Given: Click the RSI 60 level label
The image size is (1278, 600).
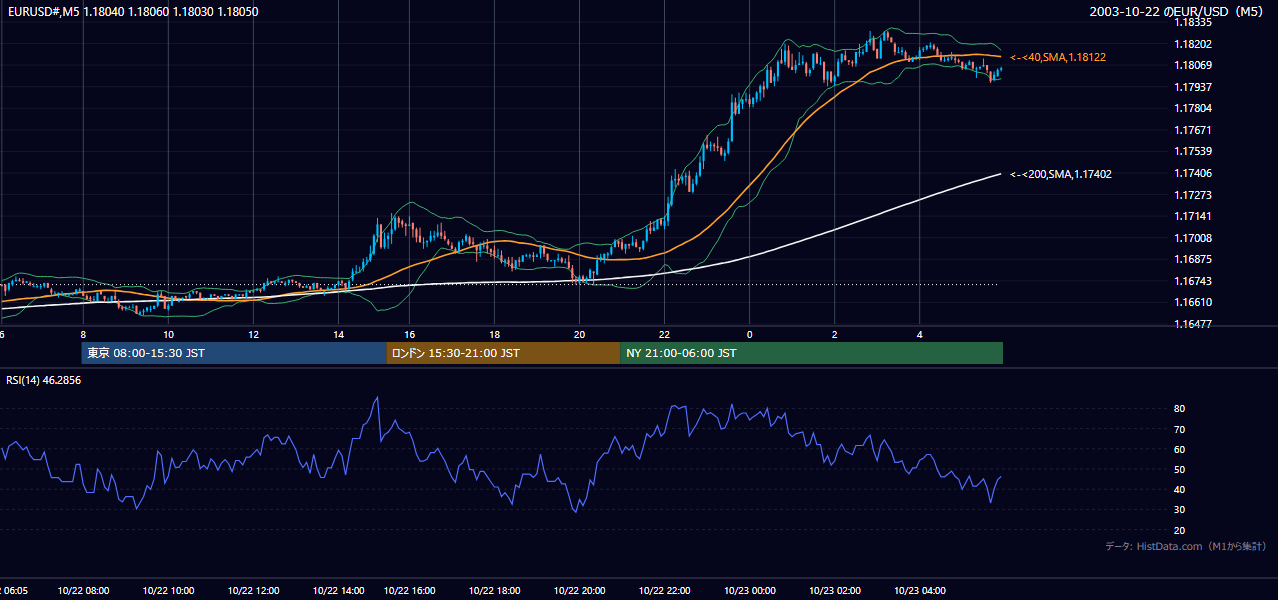Looking at the screenshot, I should pyautogui.click(x=1179, y=449).
